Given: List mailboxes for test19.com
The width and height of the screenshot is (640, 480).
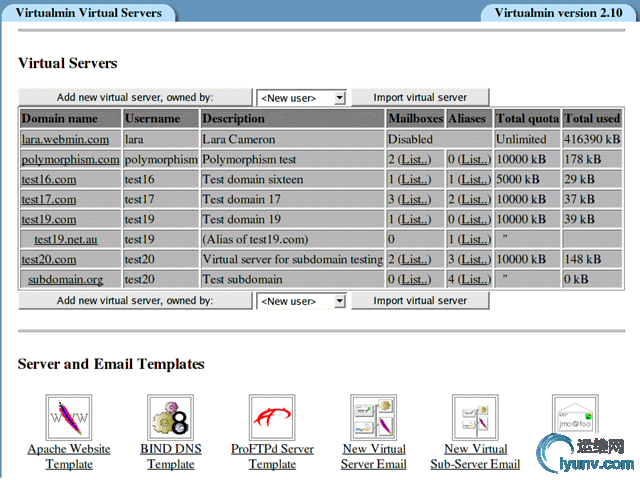Looking at the screenshot, I should tap(414, 220).
